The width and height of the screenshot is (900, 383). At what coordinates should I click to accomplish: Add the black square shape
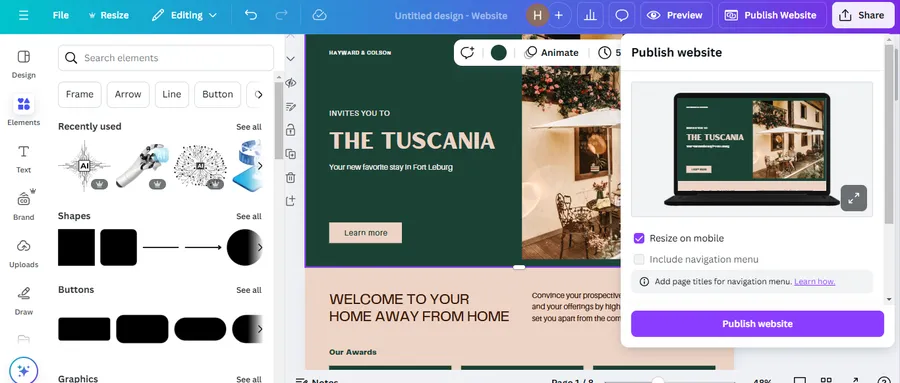coord(76,247)
